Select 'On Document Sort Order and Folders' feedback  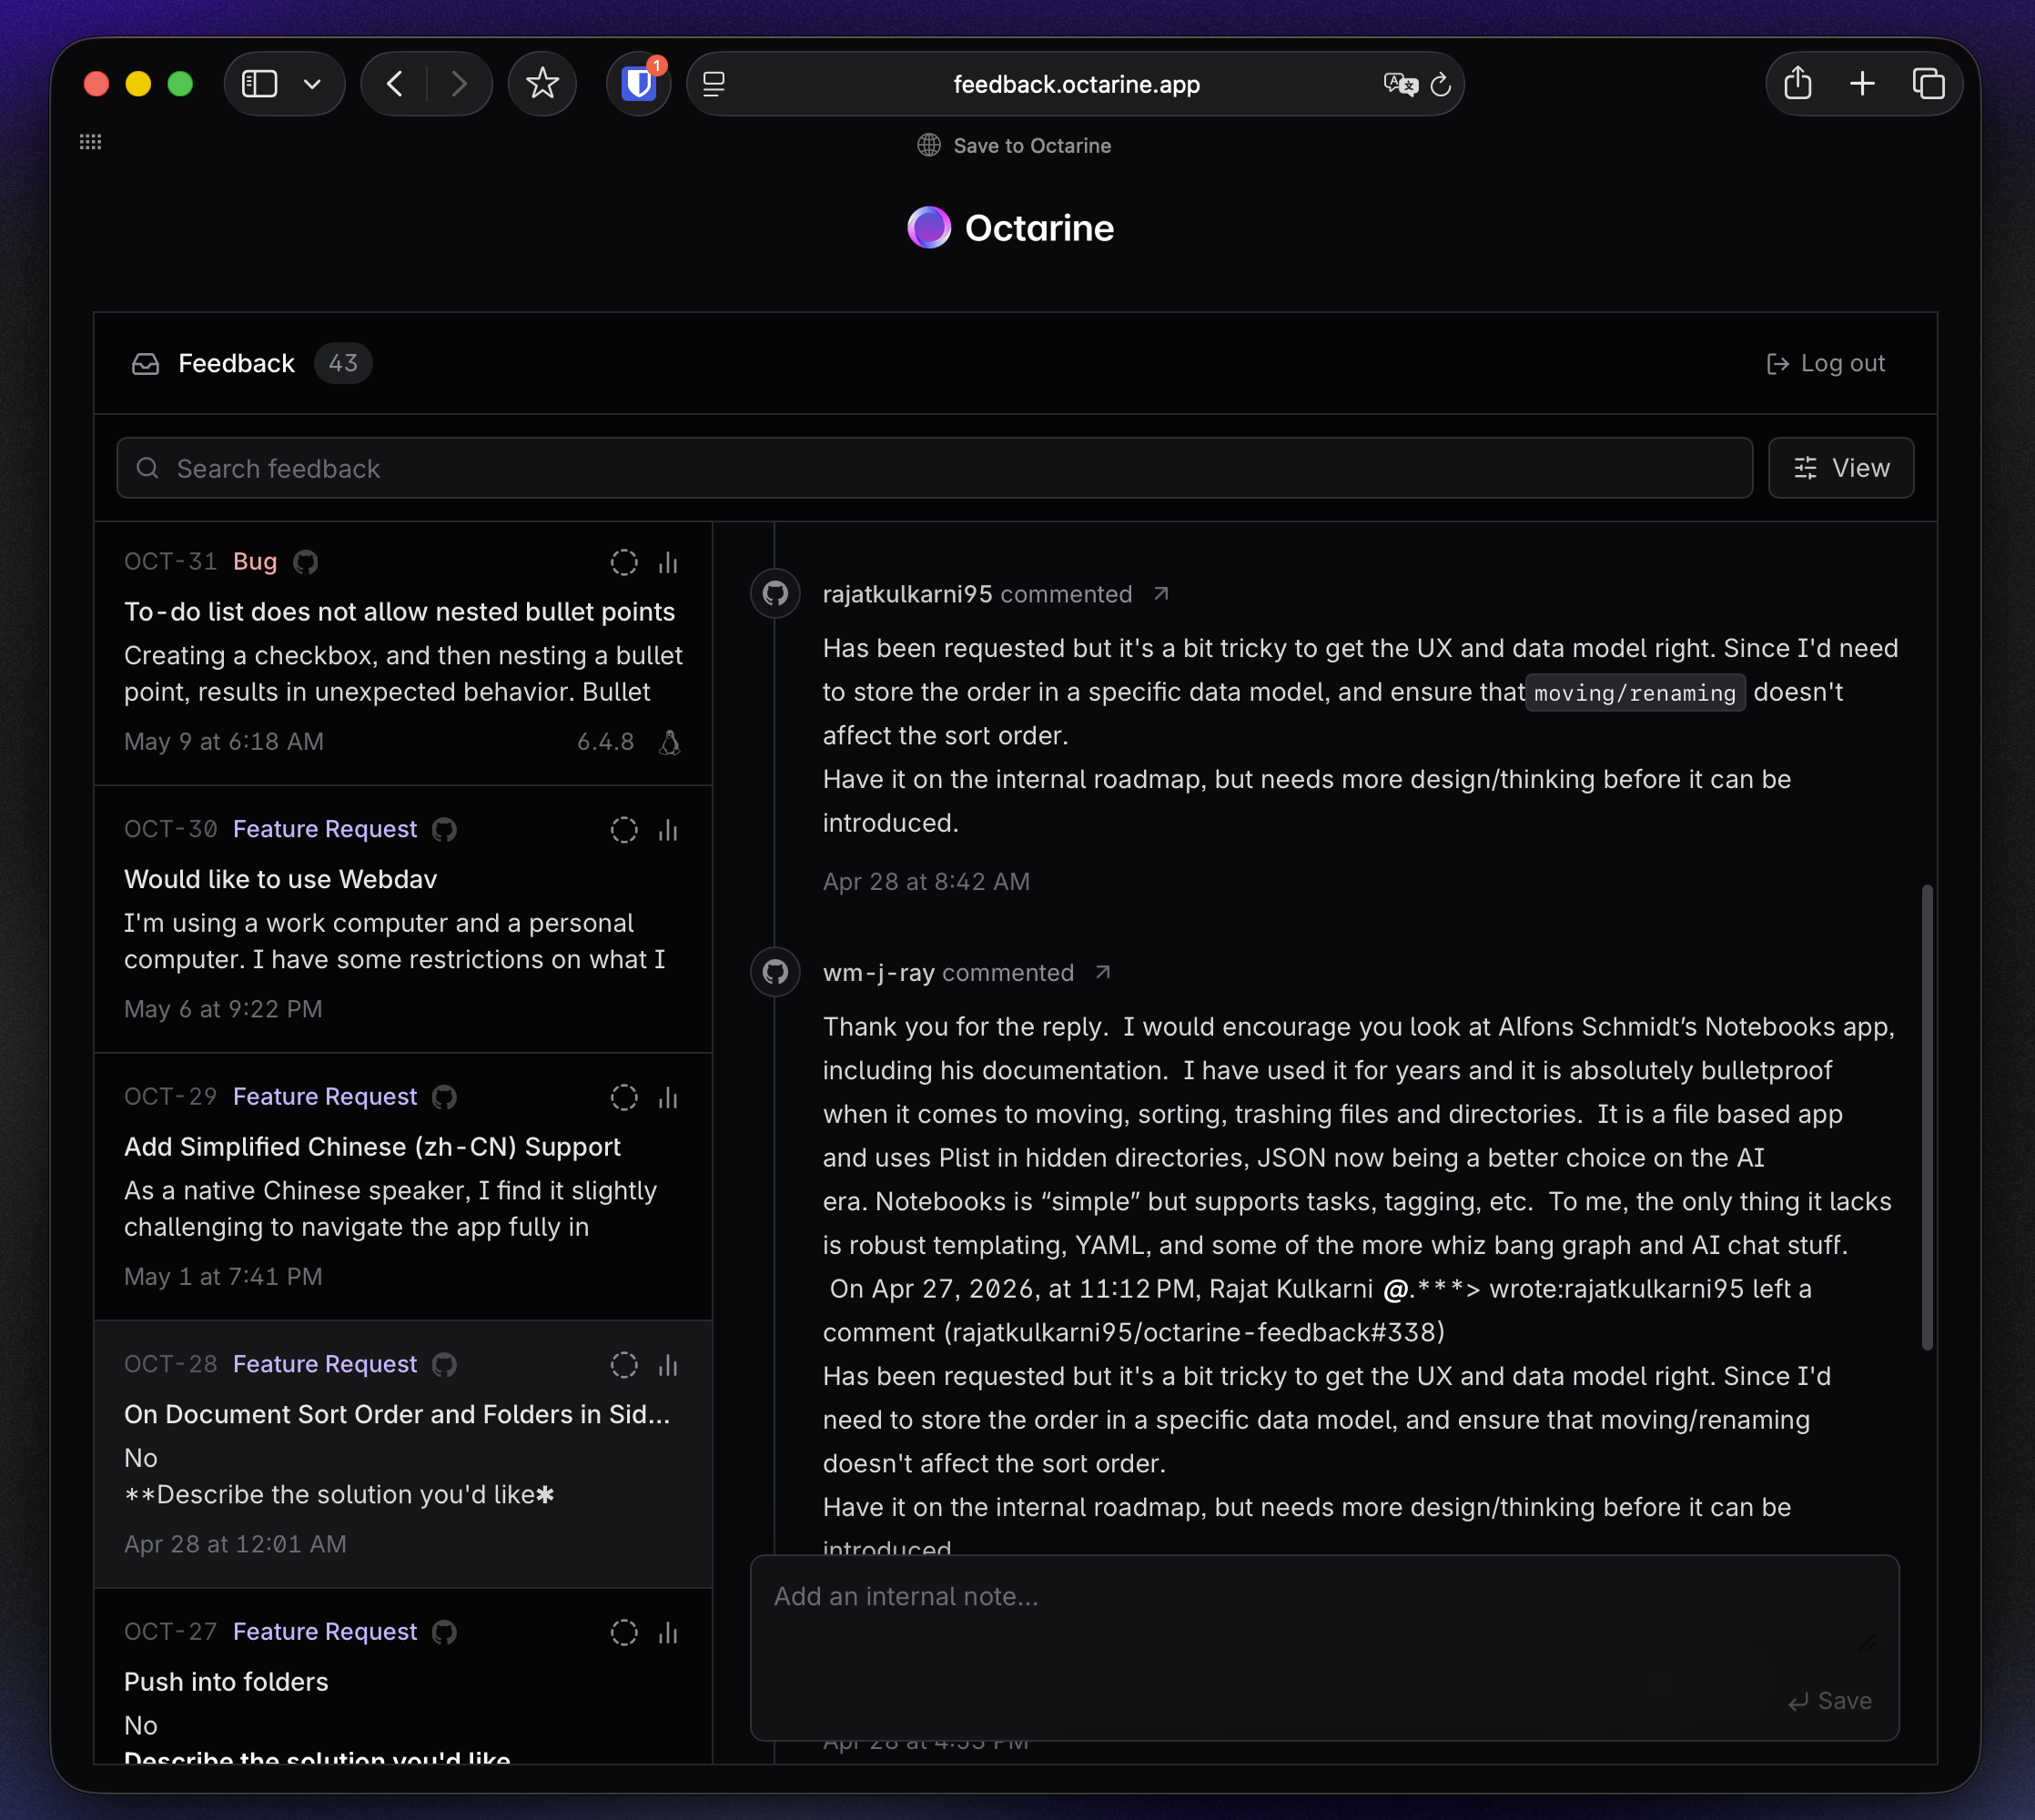(x=397, y=1415)
